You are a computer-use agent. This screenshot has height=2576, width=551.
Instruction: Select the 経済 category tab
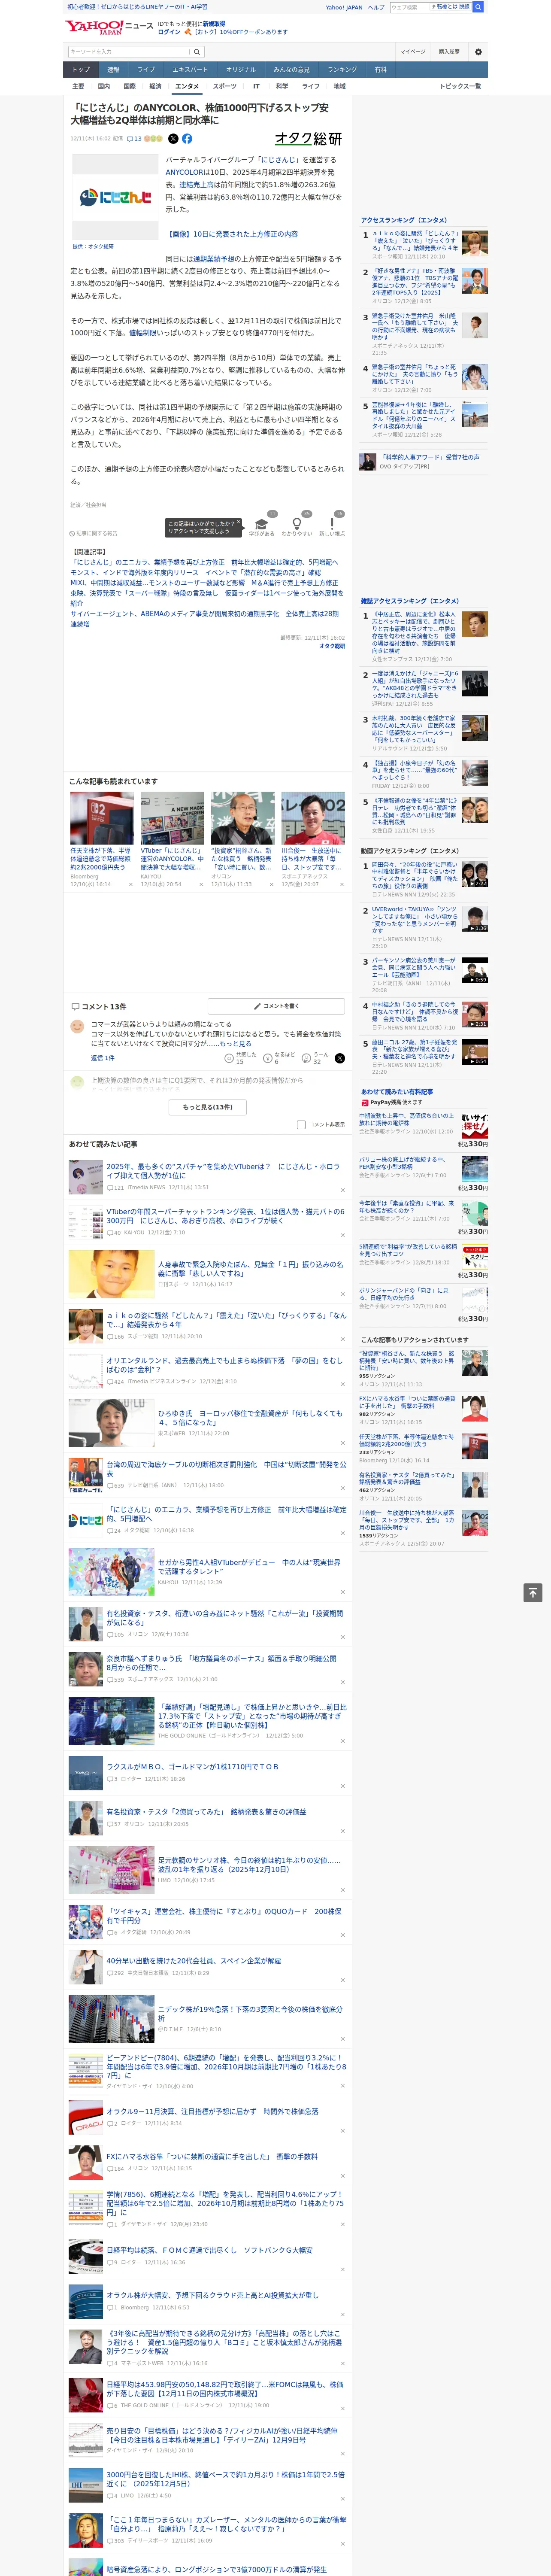[155, 86]
